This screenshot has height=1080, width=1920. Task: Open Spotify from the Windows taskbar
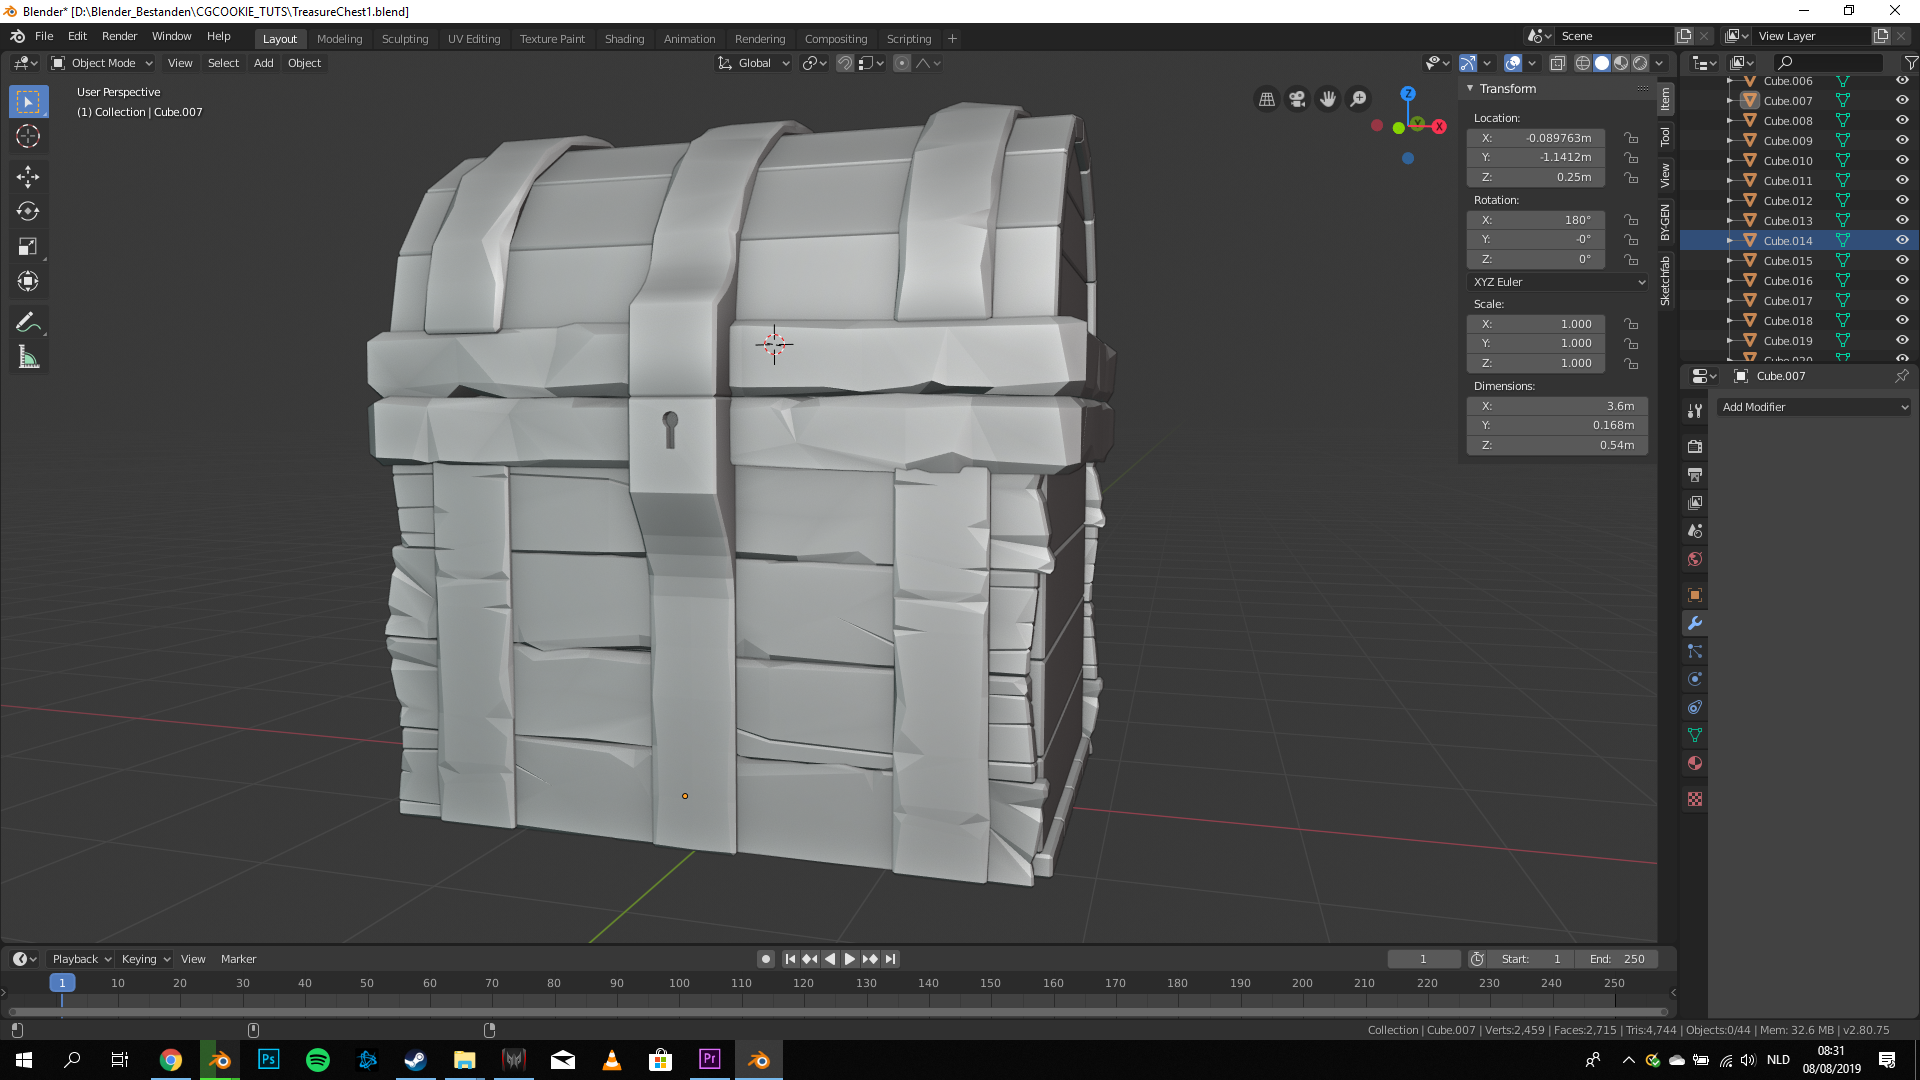[318, 1060]
